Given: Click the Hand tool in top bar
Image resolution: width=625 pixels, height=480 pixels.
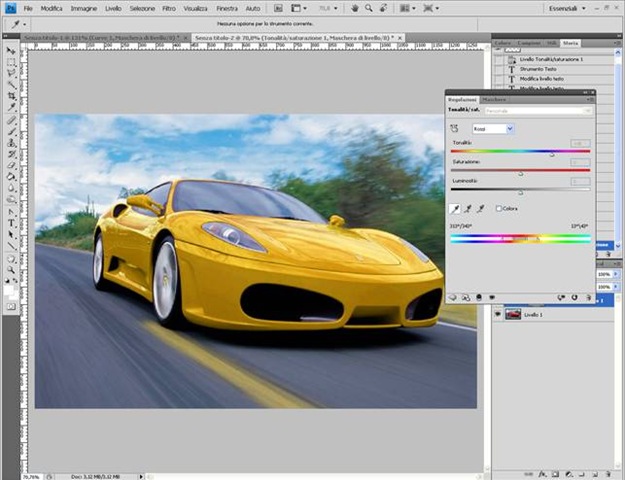Looking at the screenshot, I should pos(354,8).
